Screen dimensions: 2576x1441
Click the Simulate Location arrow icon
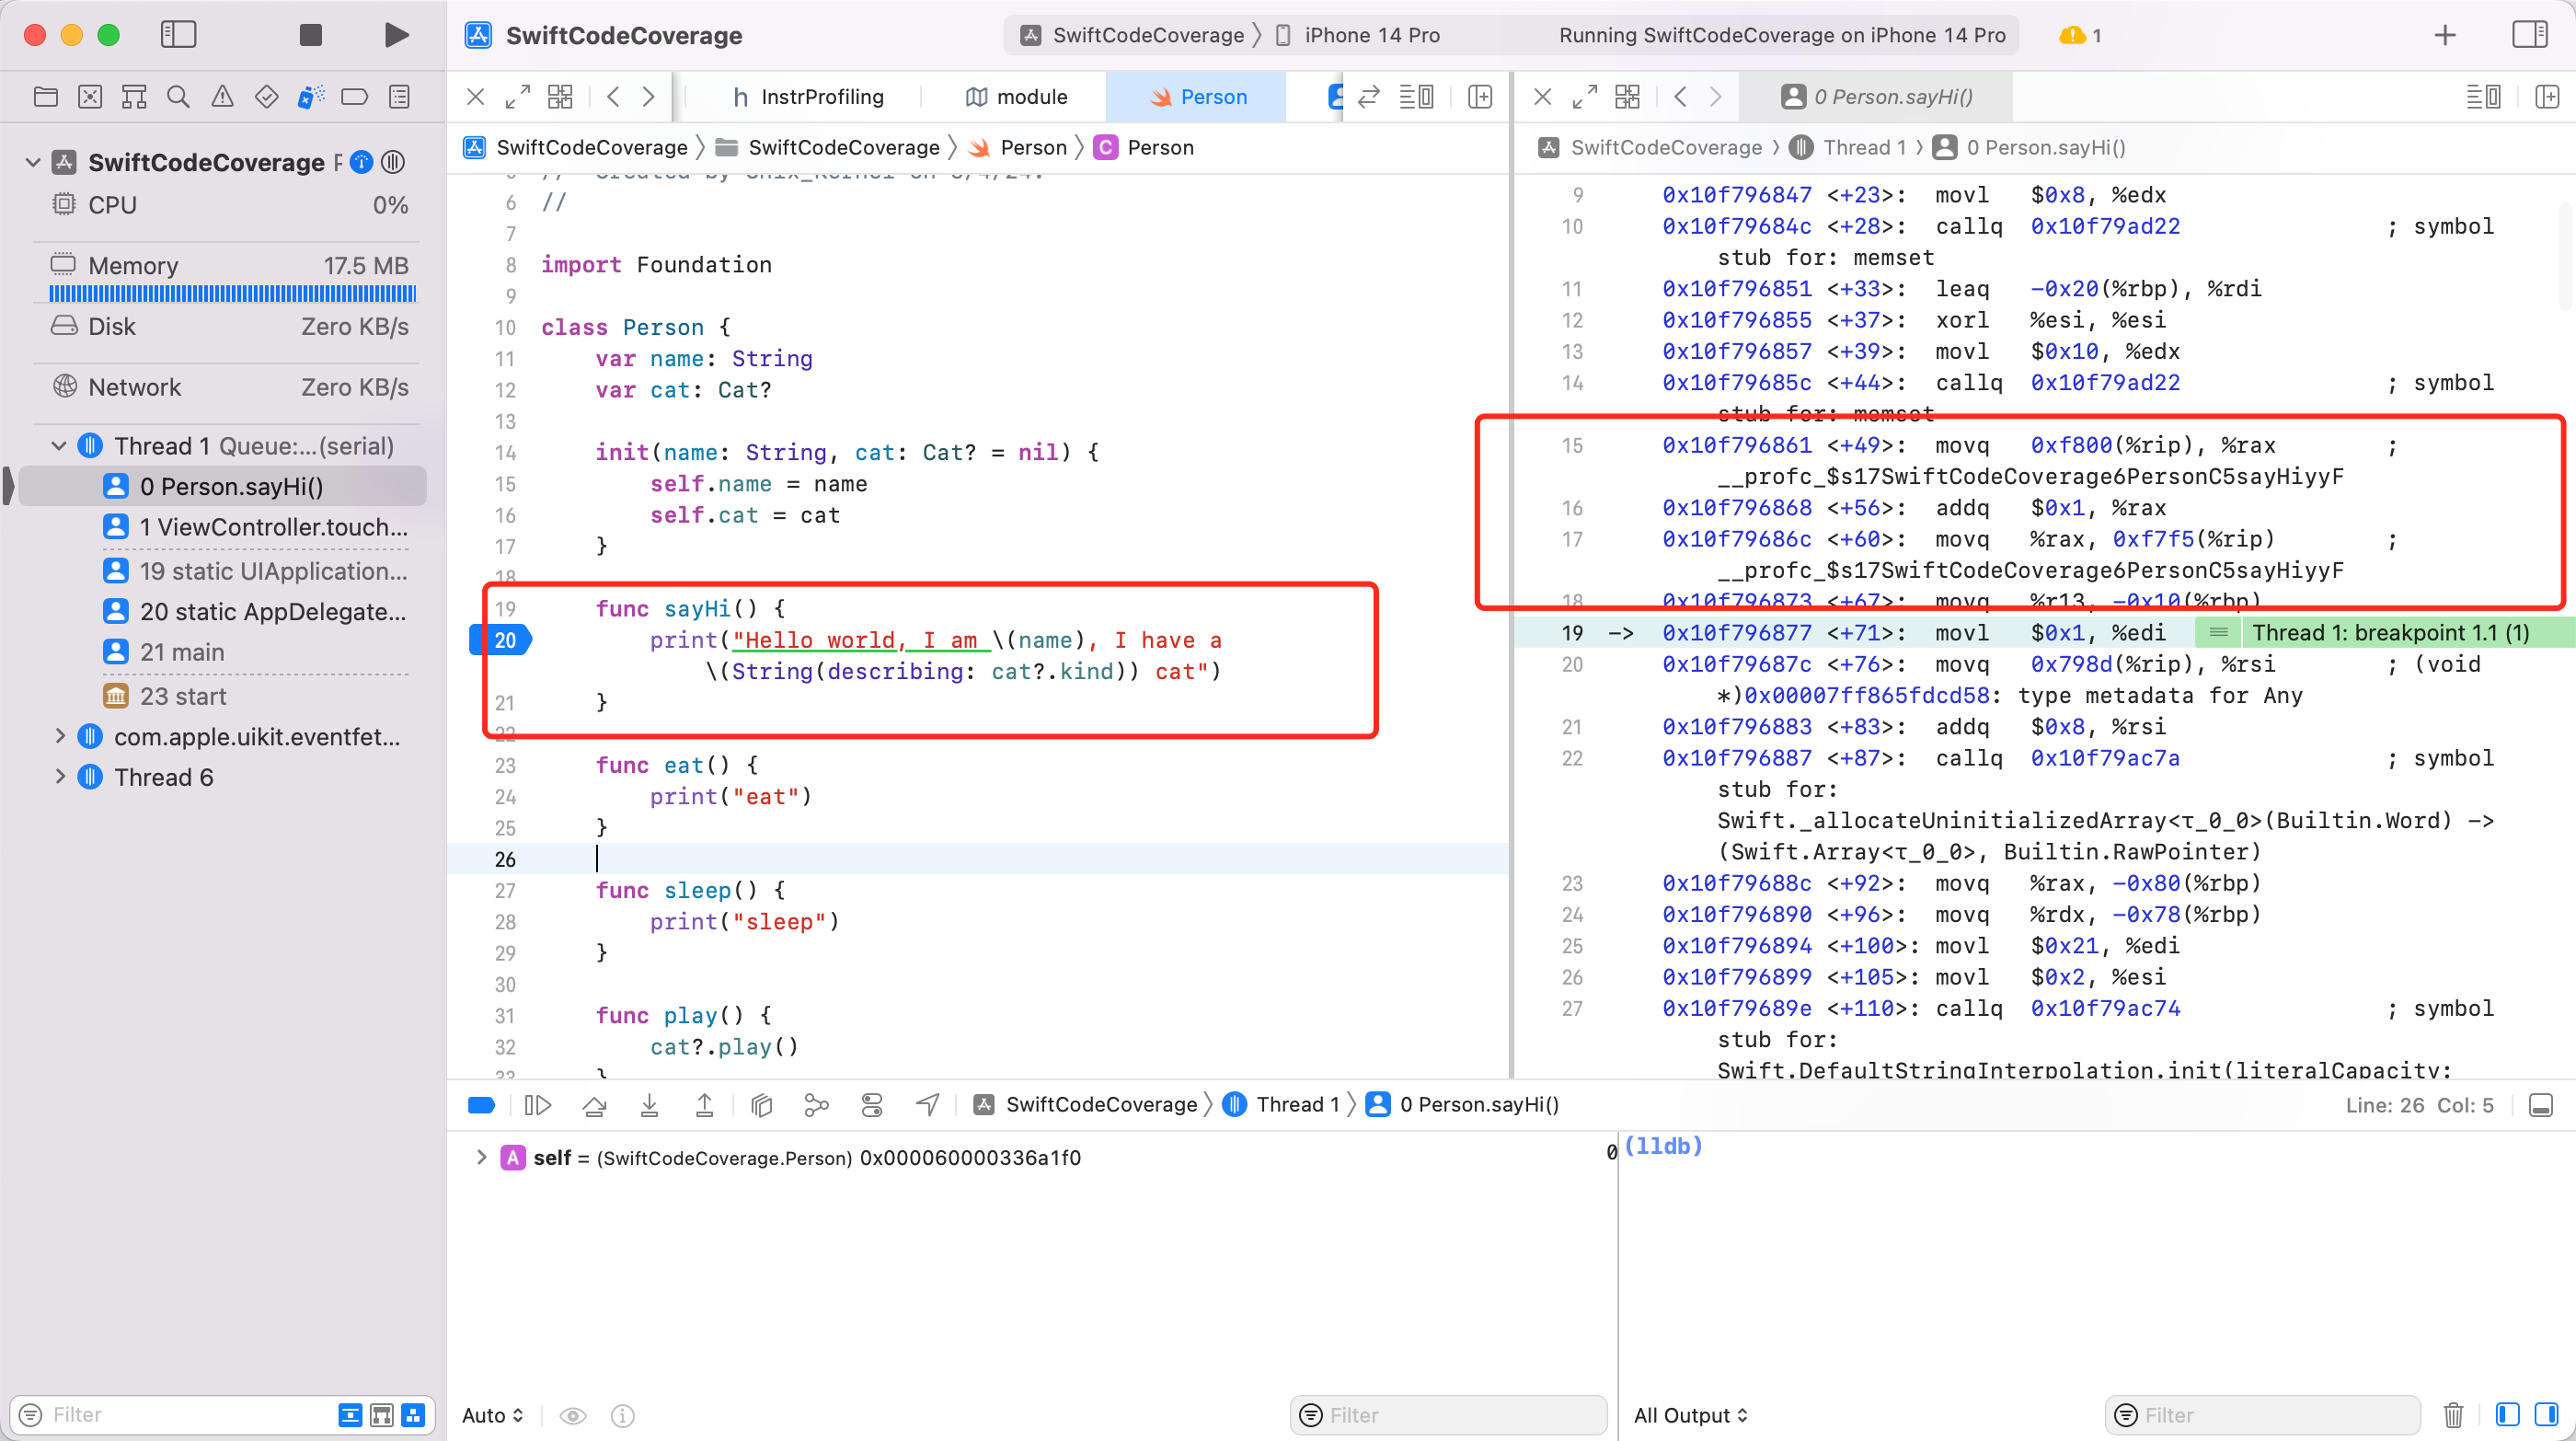[927, 1104]
